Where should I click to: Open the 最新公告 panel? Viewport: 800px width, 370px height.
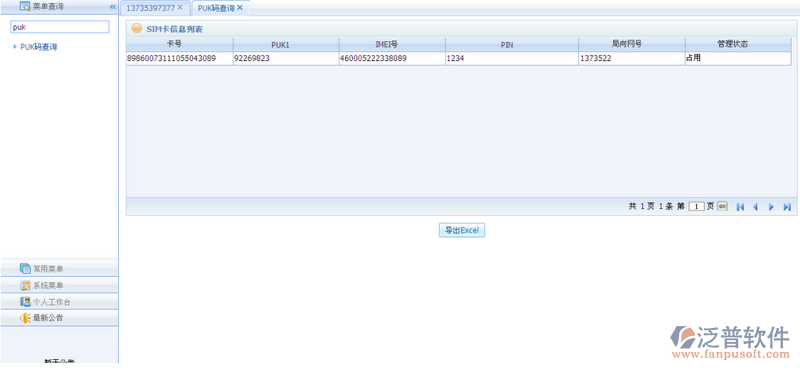59,318
